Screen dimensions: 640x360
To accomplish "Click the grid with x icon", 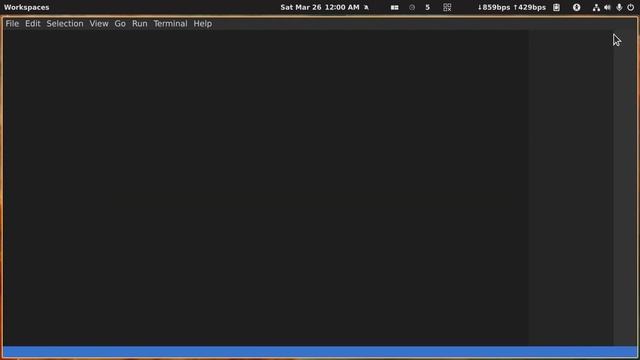I will pos(447,7).
